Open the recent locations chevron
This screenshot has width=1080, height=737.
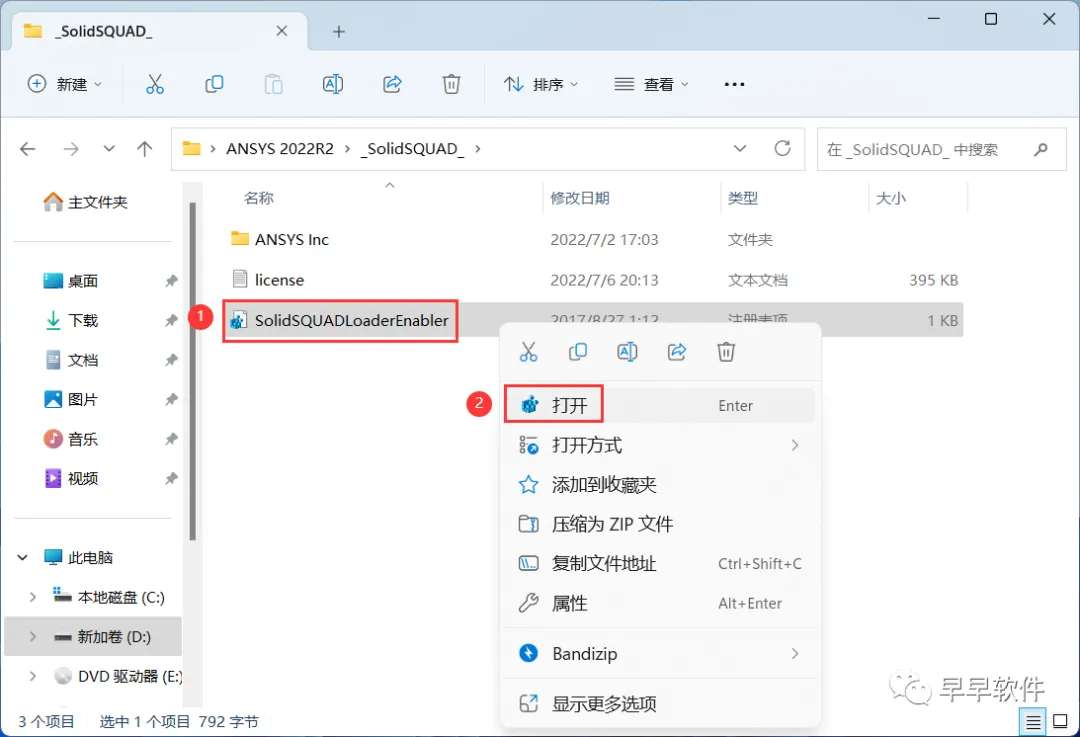coord(109,149)
